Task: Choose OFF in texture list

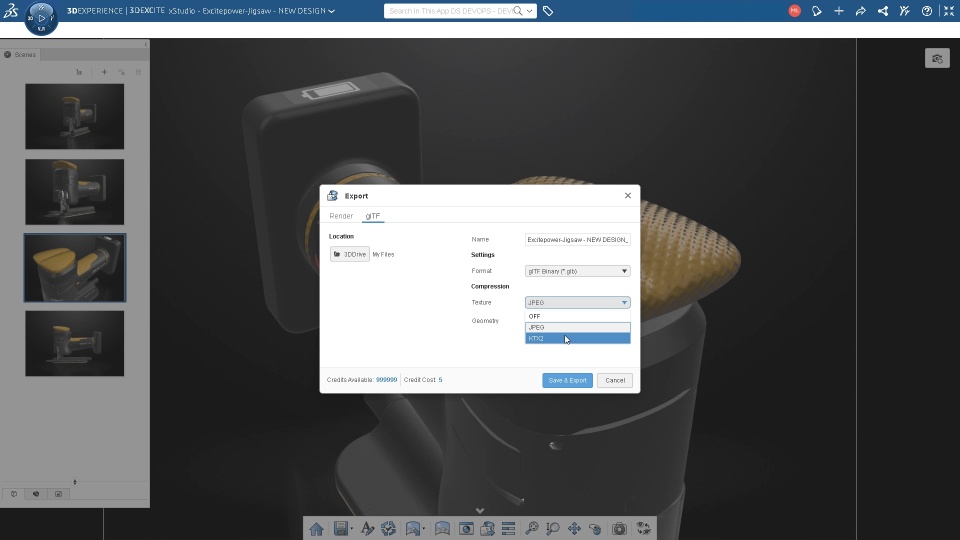Action: coord(577,317)
